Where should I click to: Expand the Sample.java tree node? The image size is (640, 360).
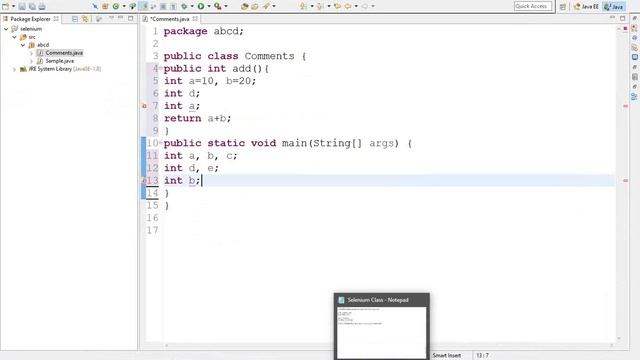31,61
